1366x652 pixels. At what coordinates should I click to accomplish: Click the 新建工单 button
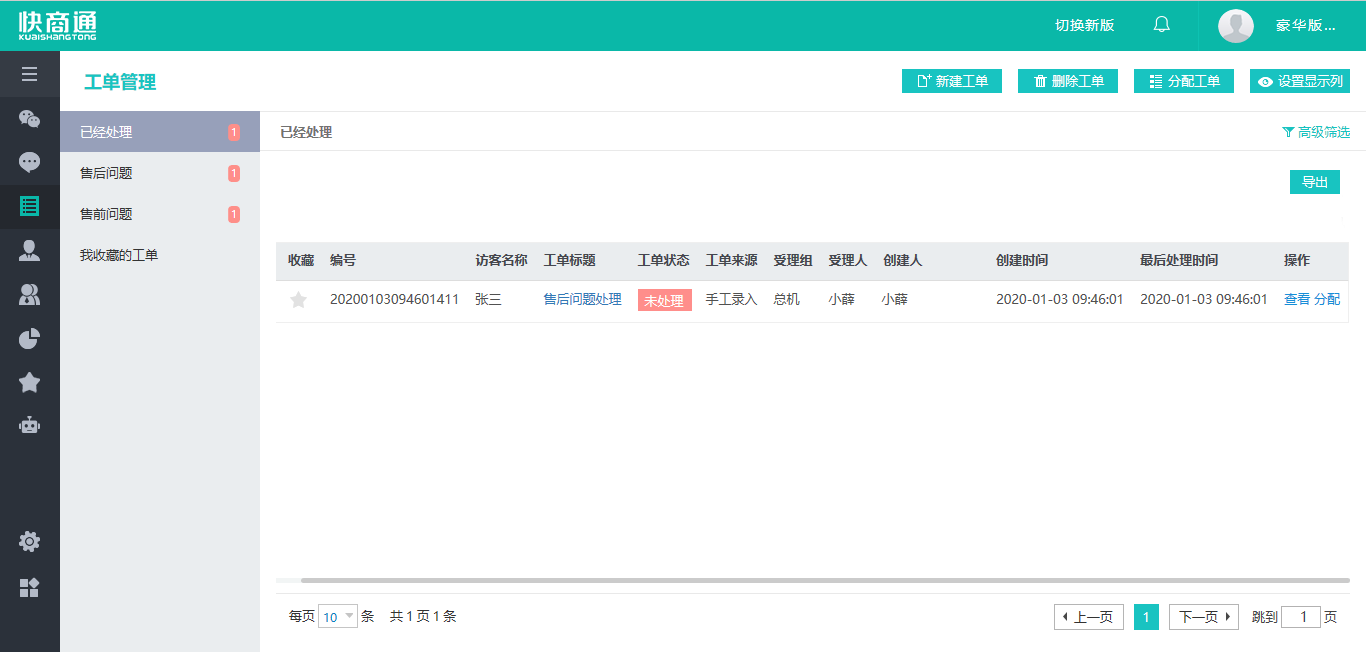point(951,81)
